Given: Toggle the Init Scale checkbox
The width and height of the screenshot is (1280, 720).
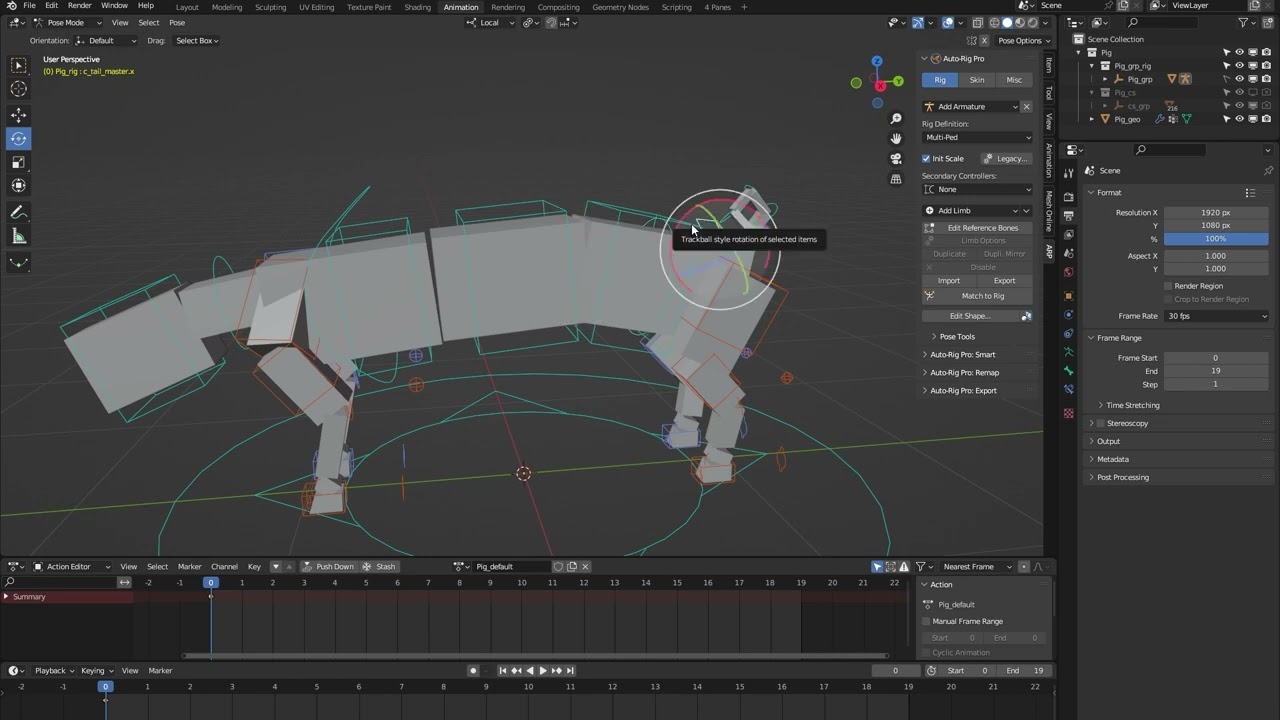Looking at the screenshot, I should 926,158.
